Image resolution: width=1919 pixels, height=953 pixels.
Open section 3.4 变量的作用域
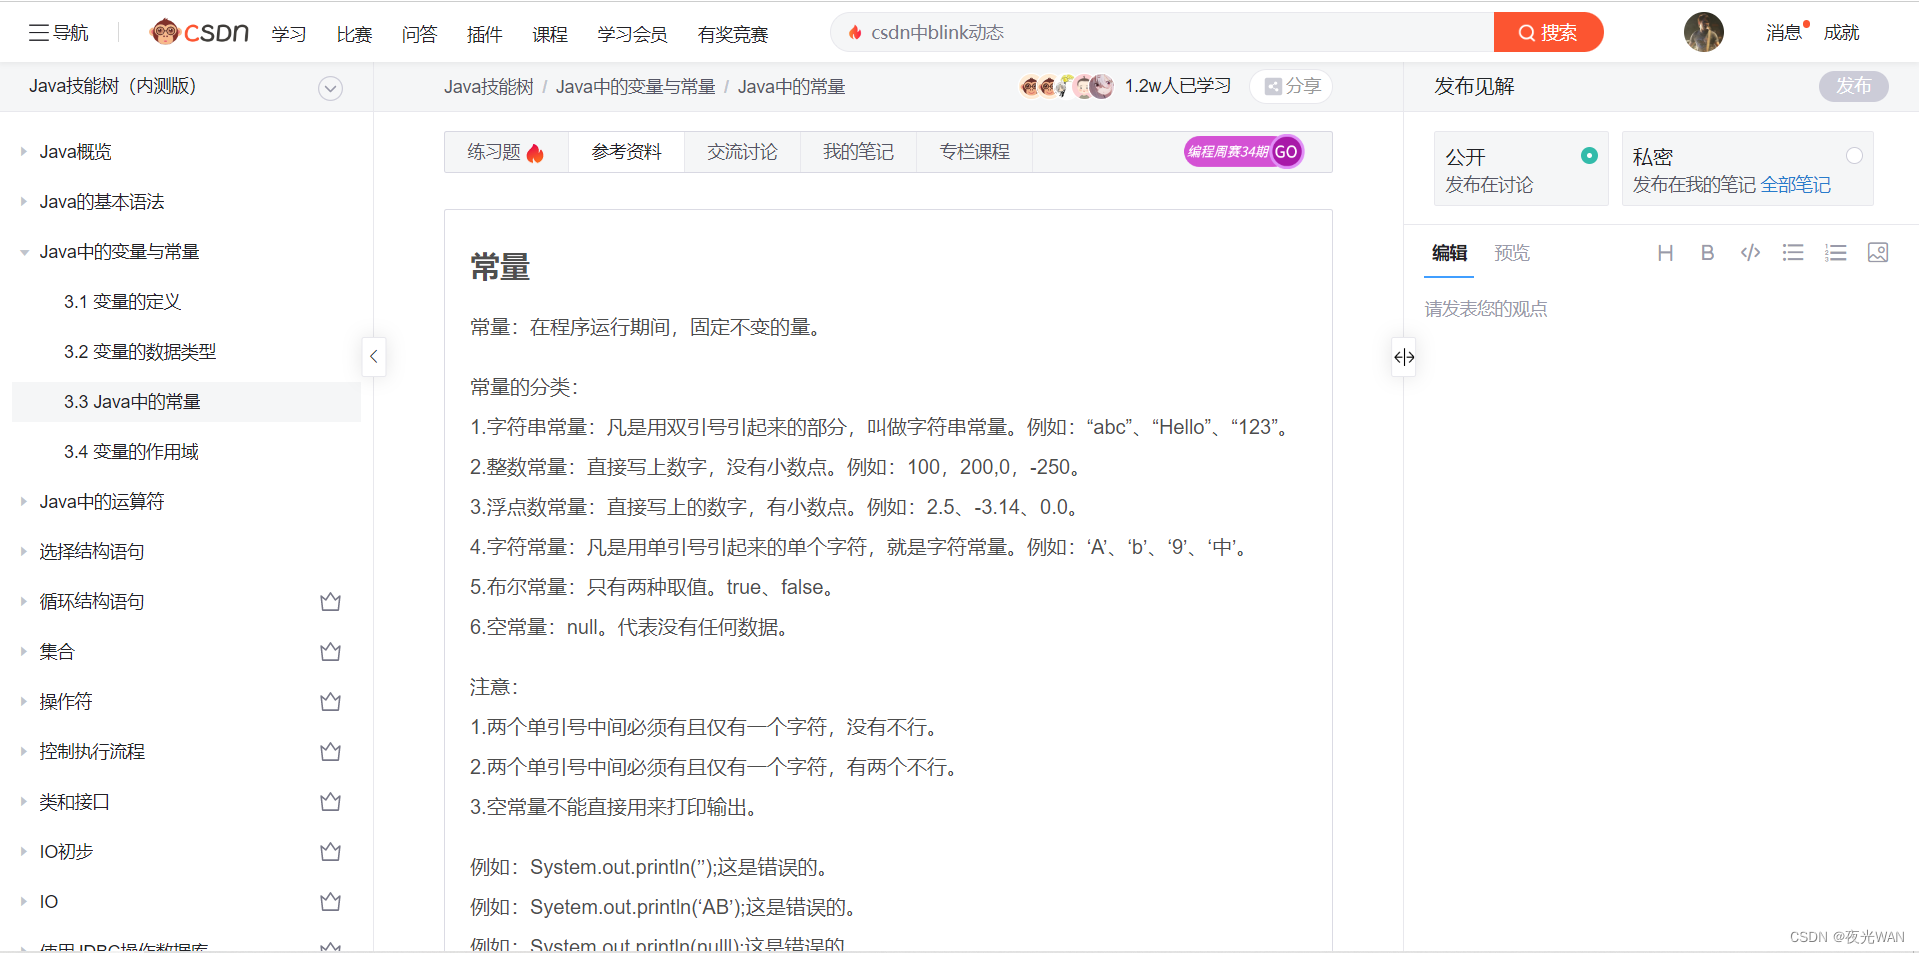click(x=131, y=451)
